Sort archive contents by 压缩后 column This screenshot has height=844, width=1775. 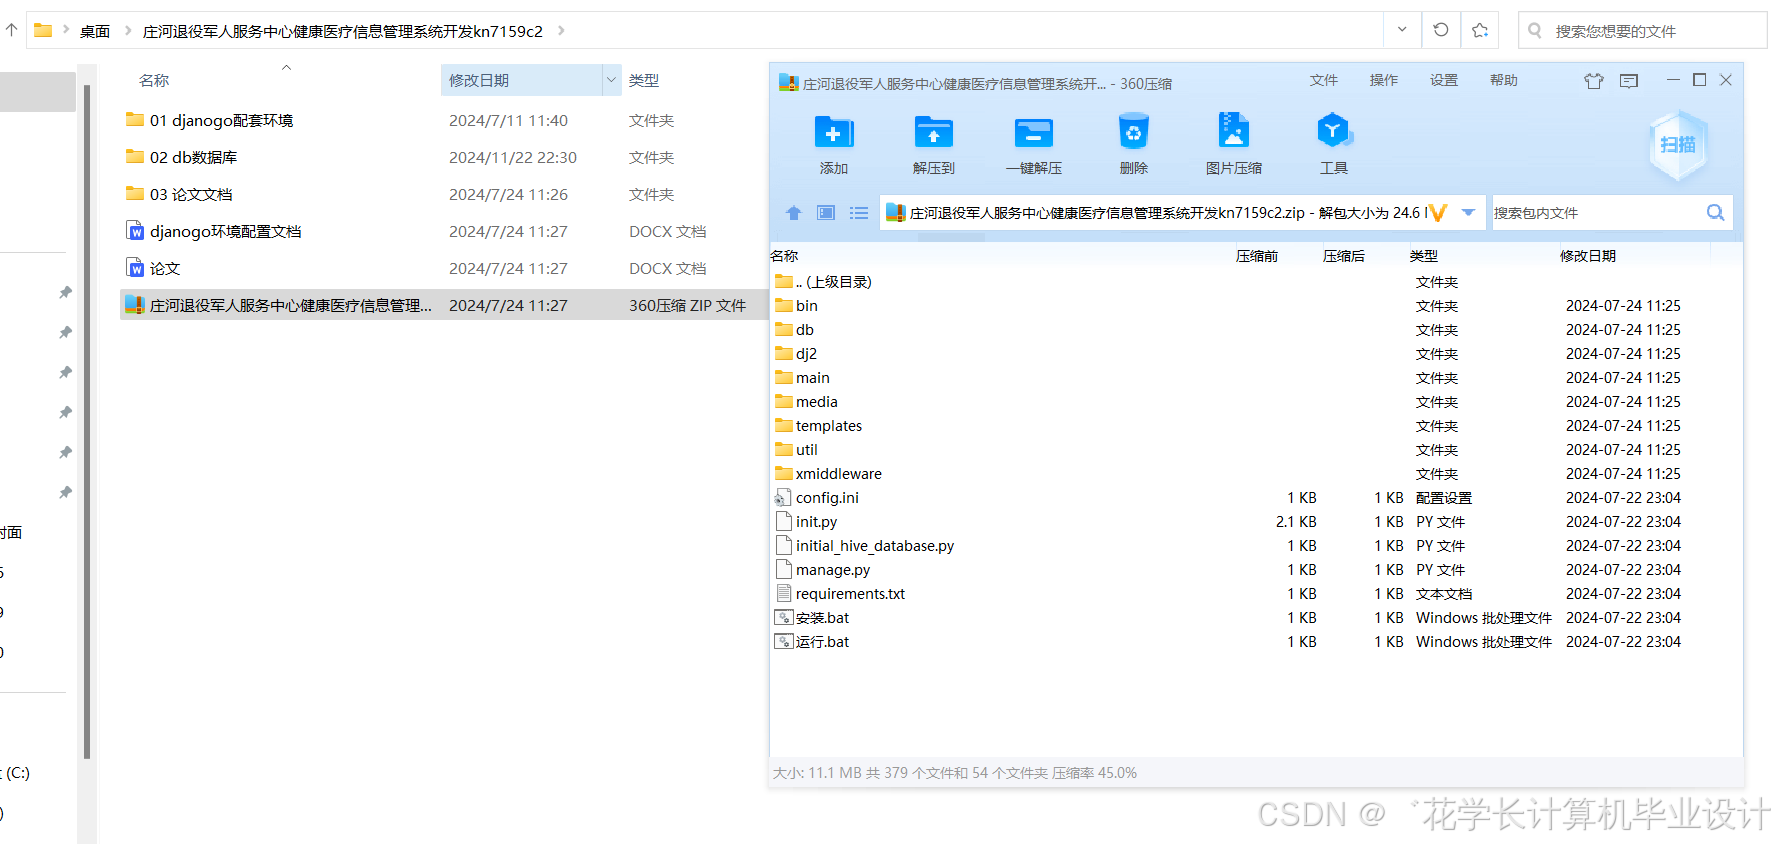[x=1344, y=256]
